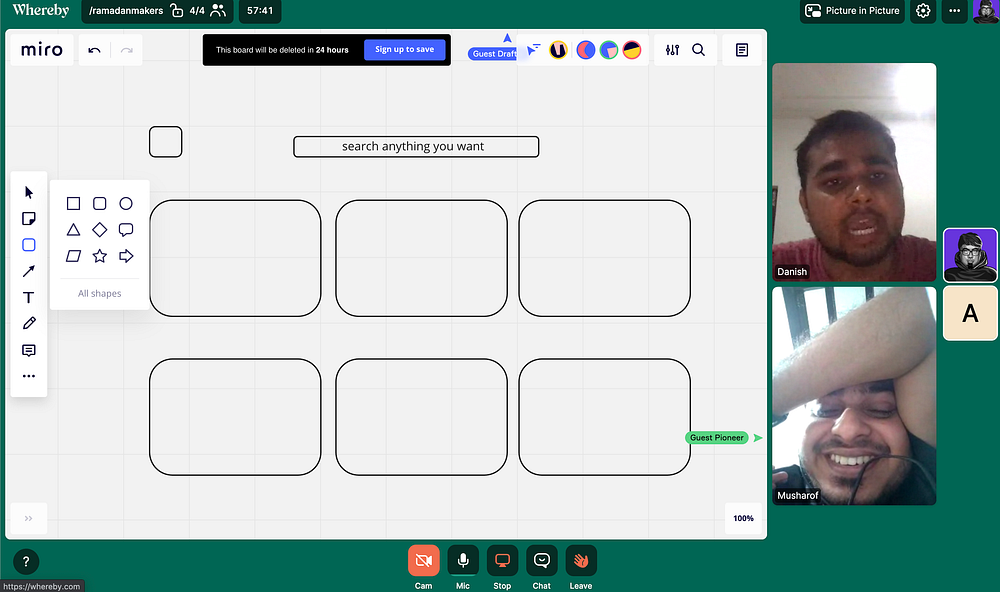Click the Guest Pioneer cursor label
1000x592 pixels.
(717, 438)
